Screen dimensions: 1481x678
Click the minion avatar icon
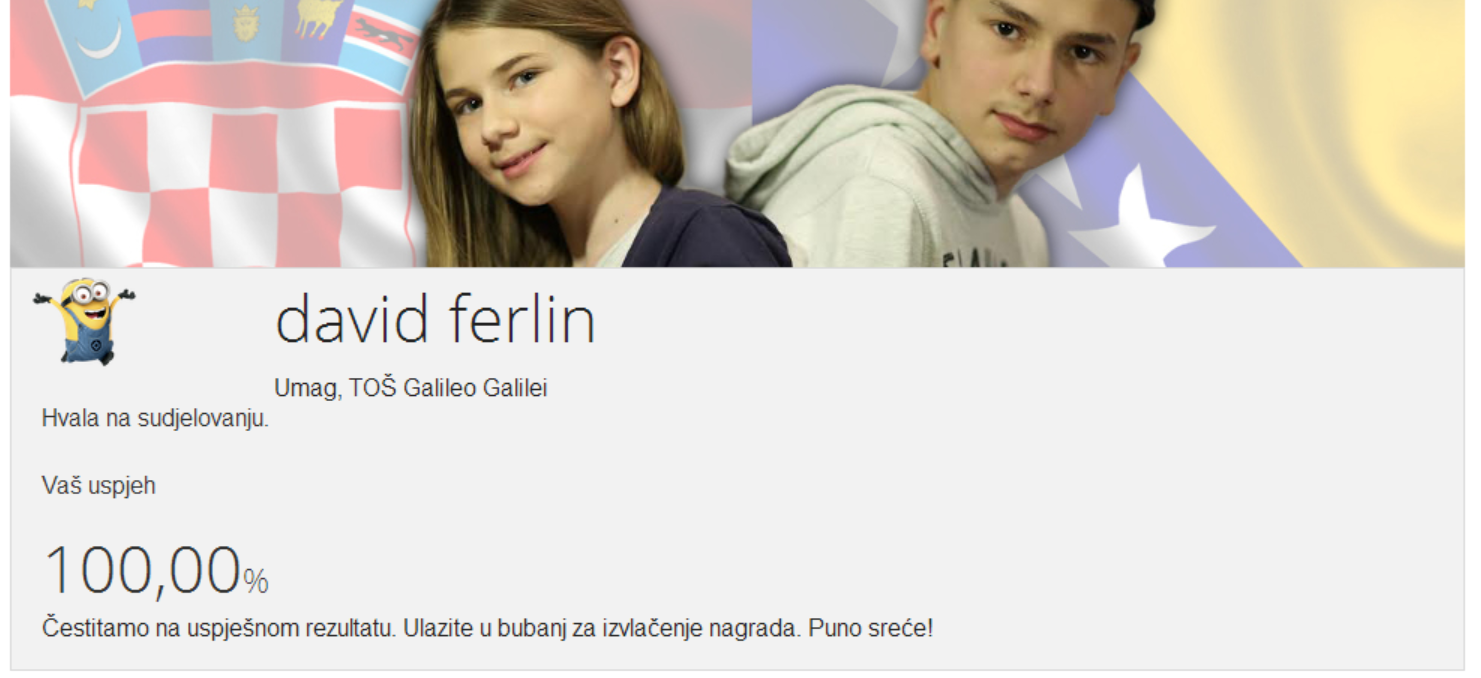pos(84,321)
